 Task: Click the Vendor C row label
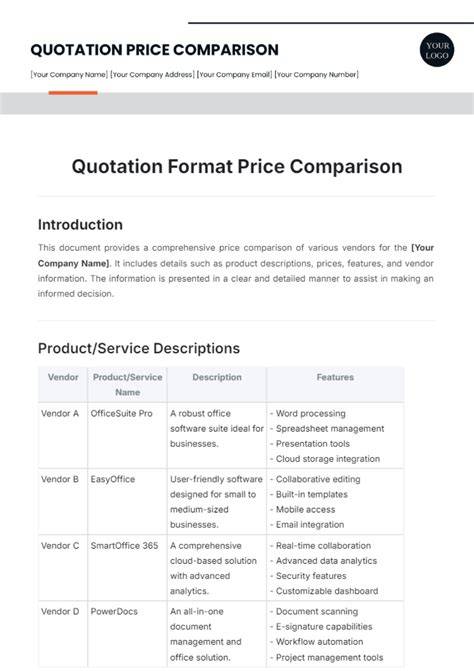[x=60, y=546]
